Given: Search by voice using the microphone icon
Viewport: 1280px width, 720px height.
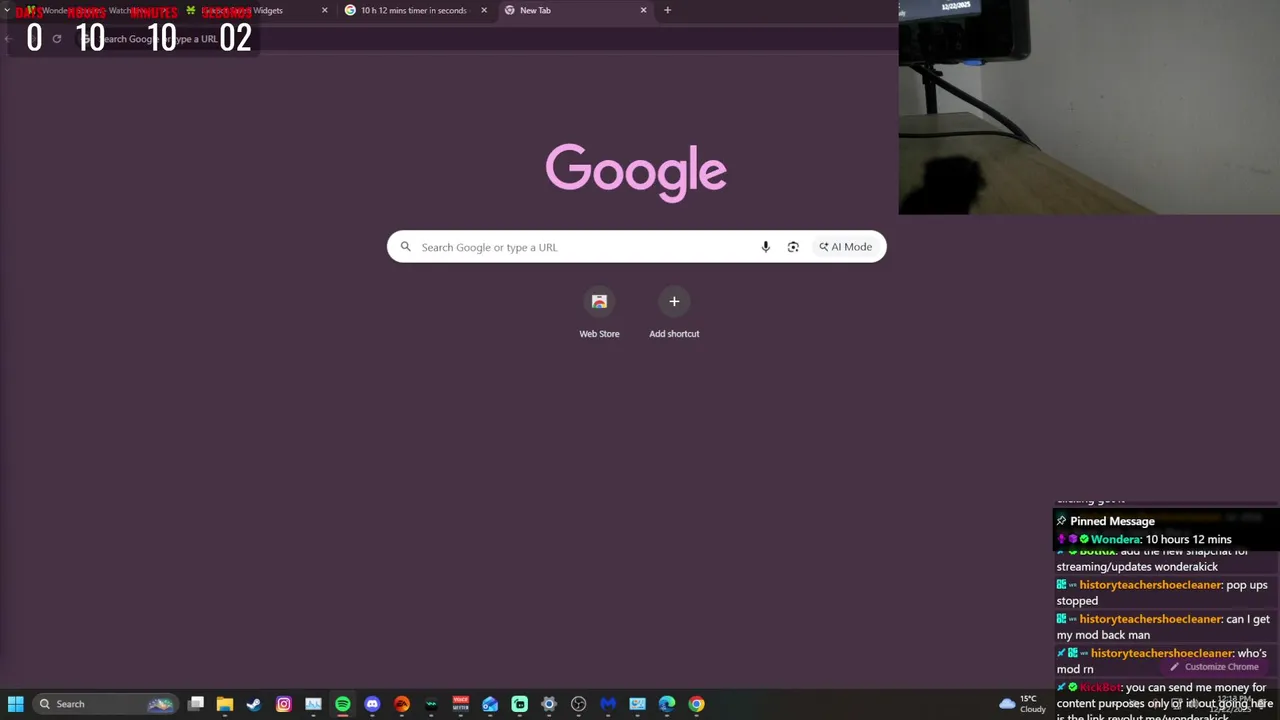Looking at the screenshot, I should pyautogui.click(x=765, y=247).
